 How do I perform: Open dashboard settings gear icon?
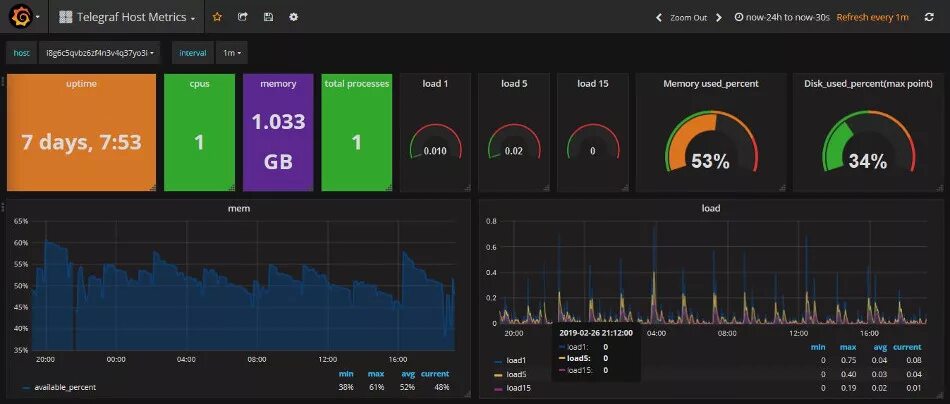click(294, 17)
